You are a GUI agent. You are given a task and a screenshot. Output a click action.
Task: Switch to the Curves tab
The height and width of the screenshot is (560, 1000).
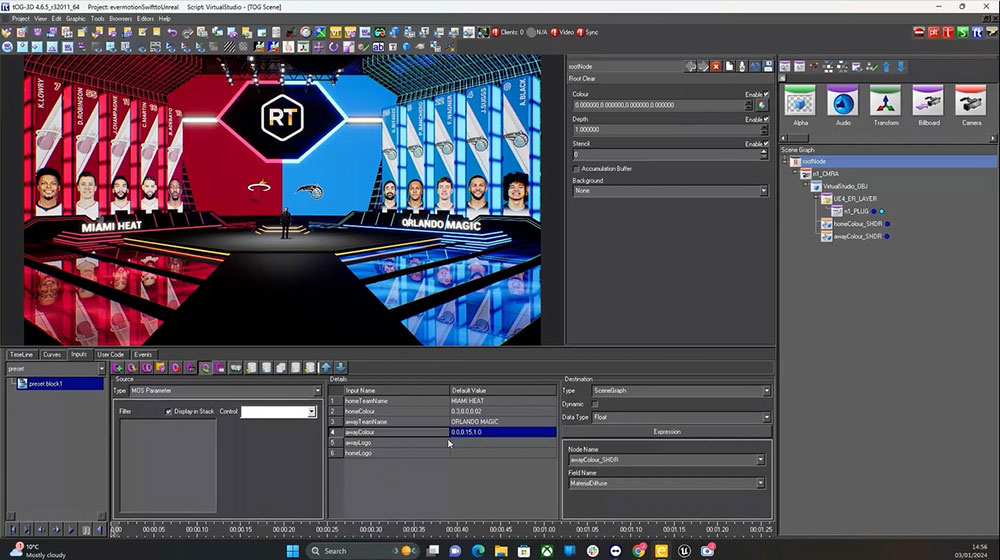pyautogui.click(x=52, y=355)
